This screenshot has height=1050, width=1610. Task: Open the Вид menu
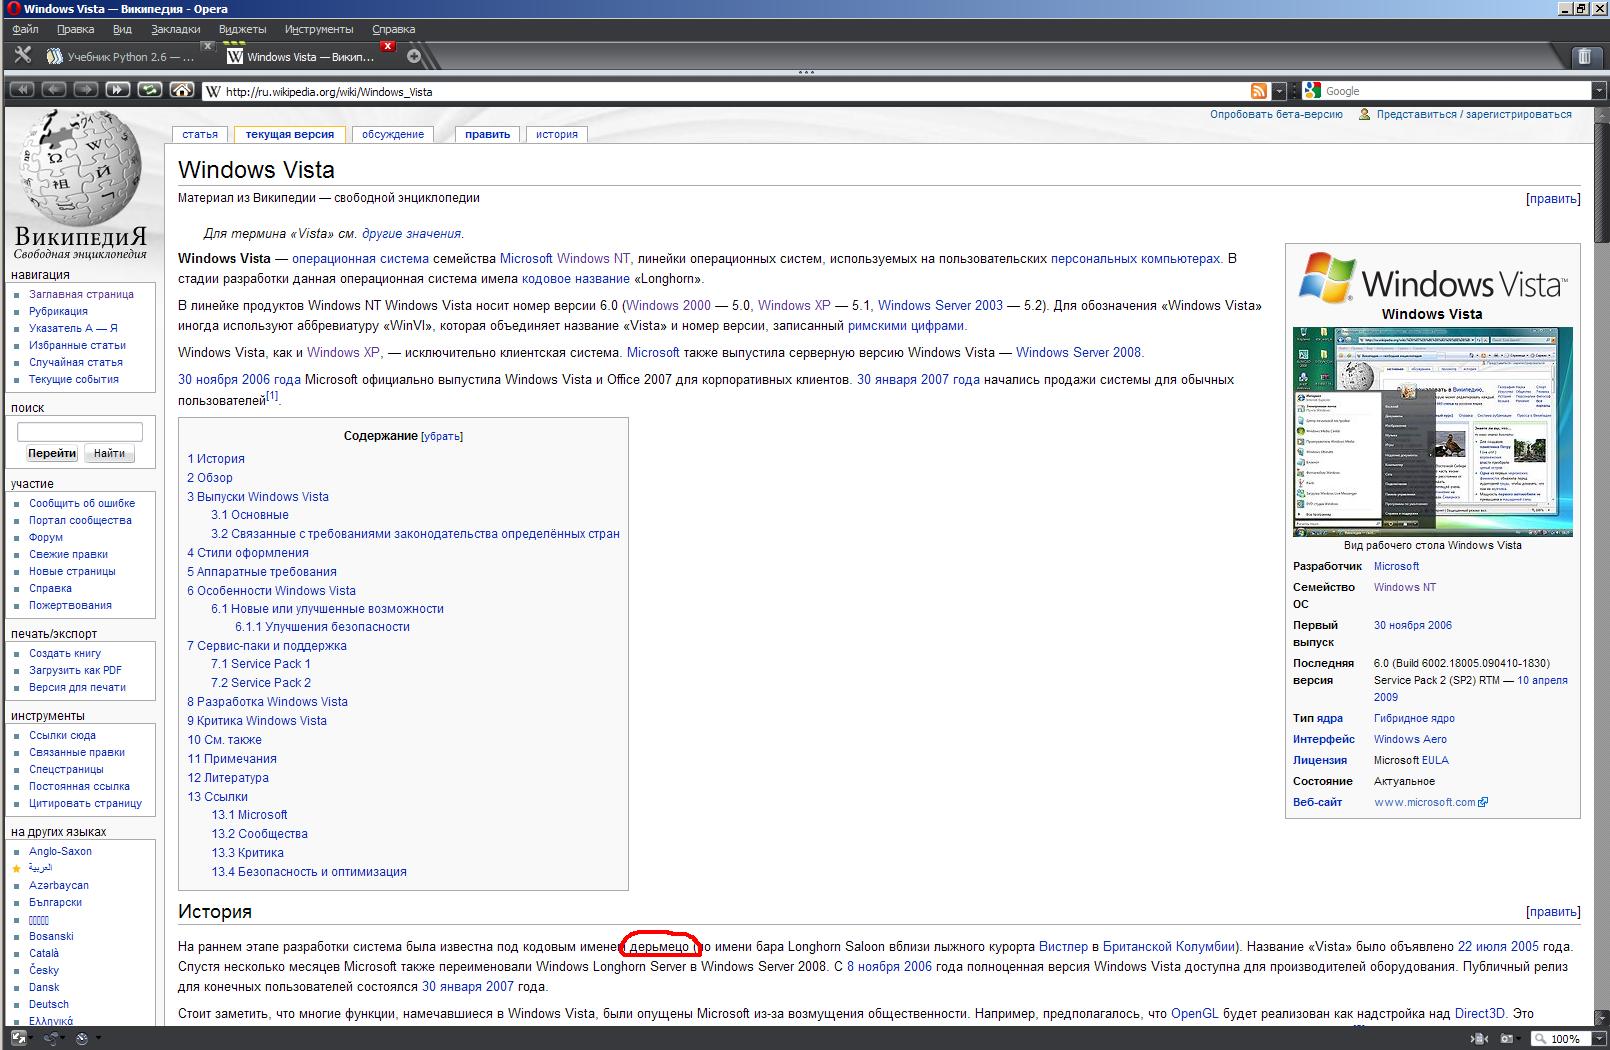tap(122, 29)
